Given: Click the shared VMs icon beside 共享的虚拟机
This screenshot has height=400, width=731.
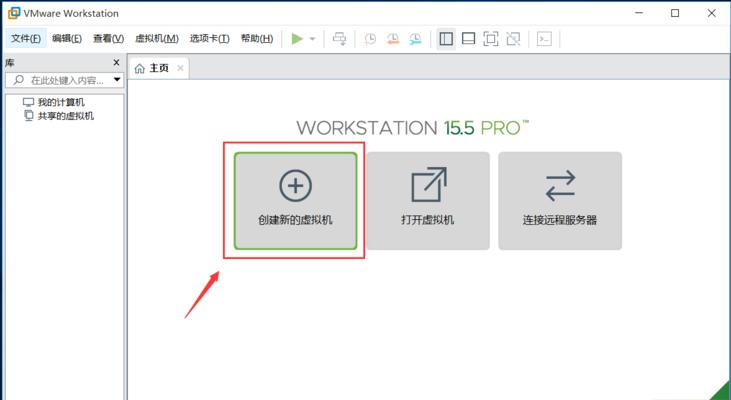Looking at the screenshot, I should click(x=29, y=116).
